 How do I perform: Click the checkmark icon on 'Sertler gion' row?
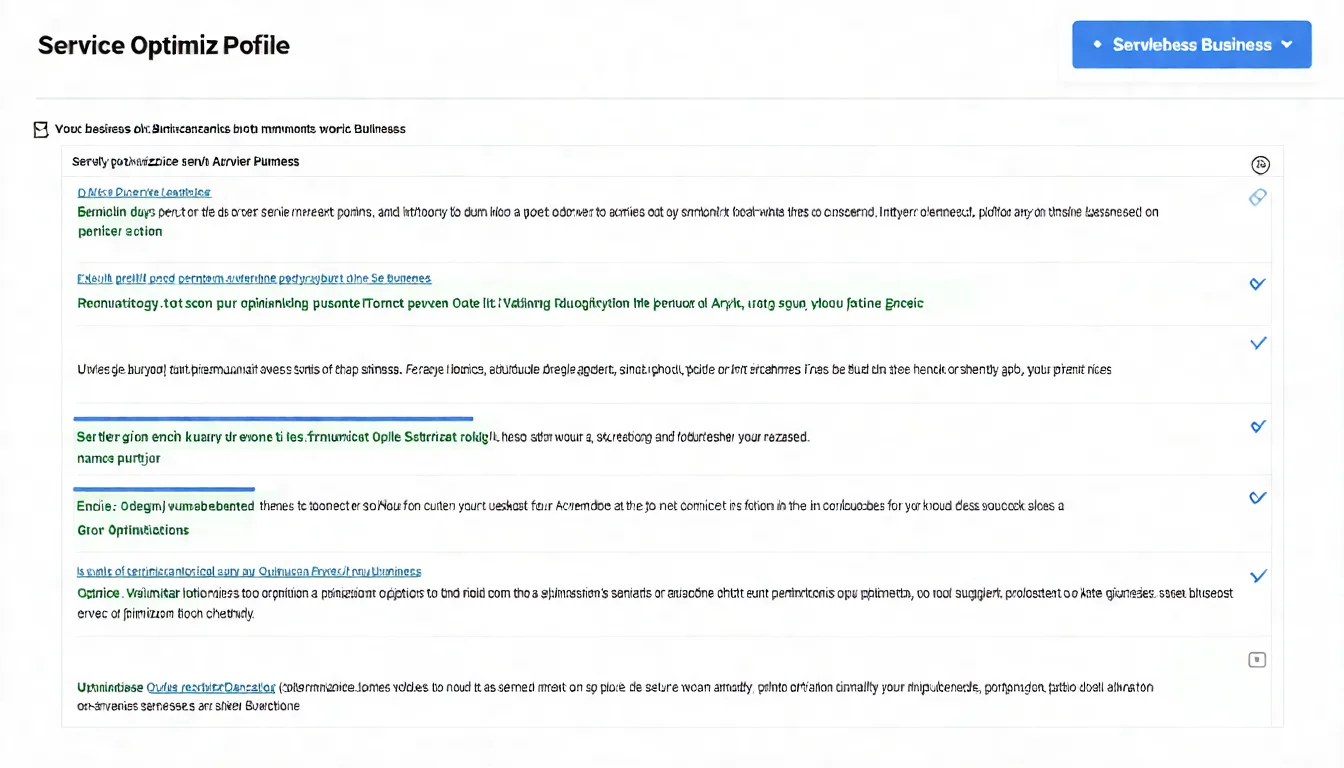pyautogui.click(x=1258, y=426)
